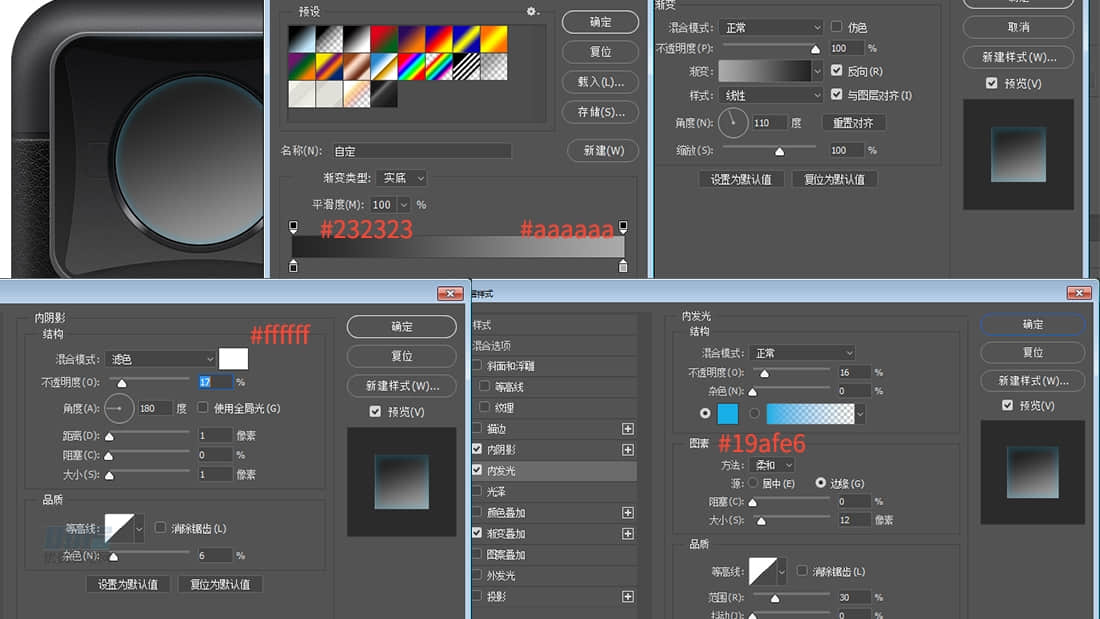Screen dimensions: 1100x619
Task: Click 取消 in gradient overlay dialog
Action: point(1019,27)
